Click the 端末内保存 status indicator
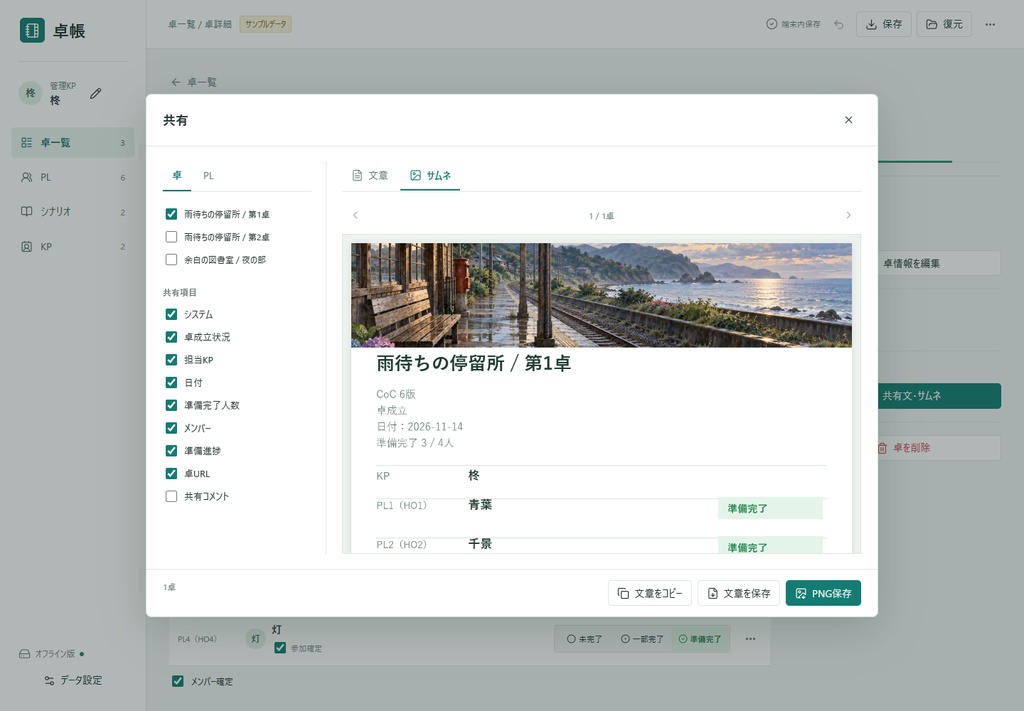This screenshot has width=1024, height=711. 793,24
